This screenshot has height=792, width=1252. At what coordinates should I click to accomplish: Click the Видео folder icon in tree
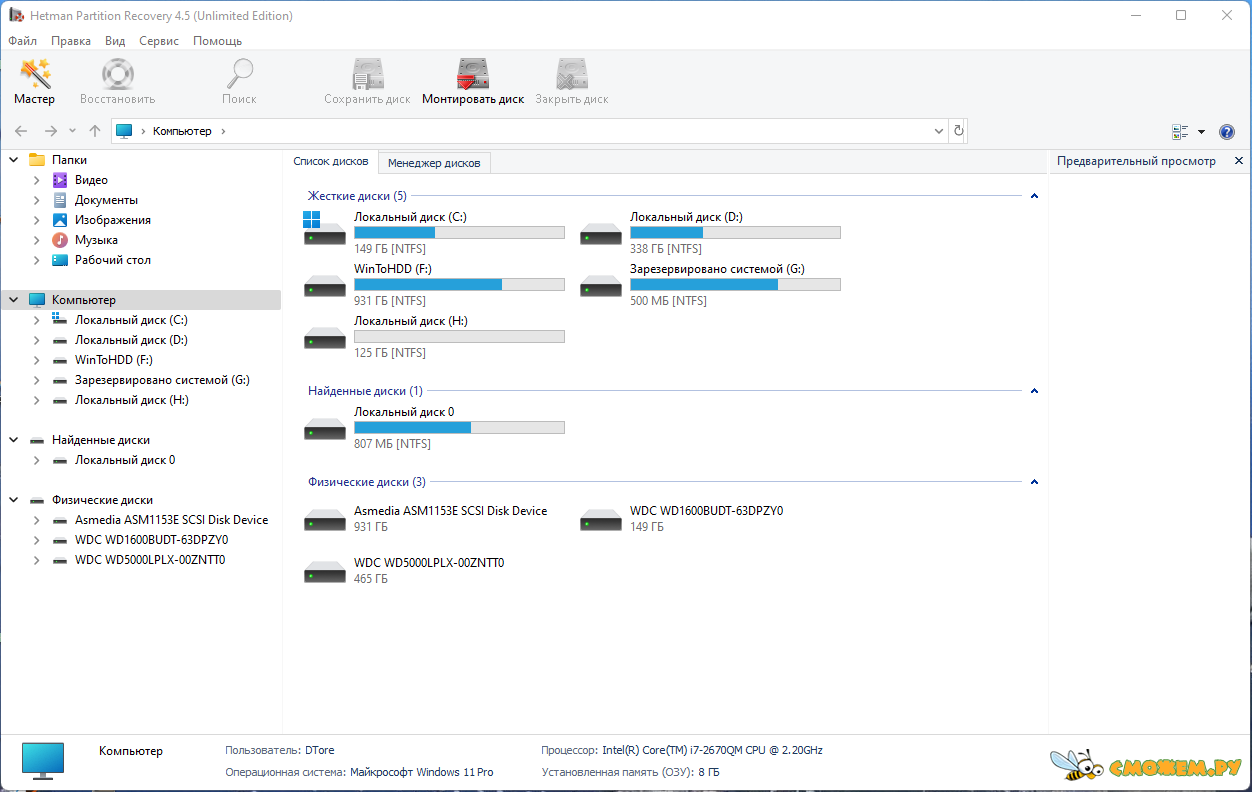point(60,180)
